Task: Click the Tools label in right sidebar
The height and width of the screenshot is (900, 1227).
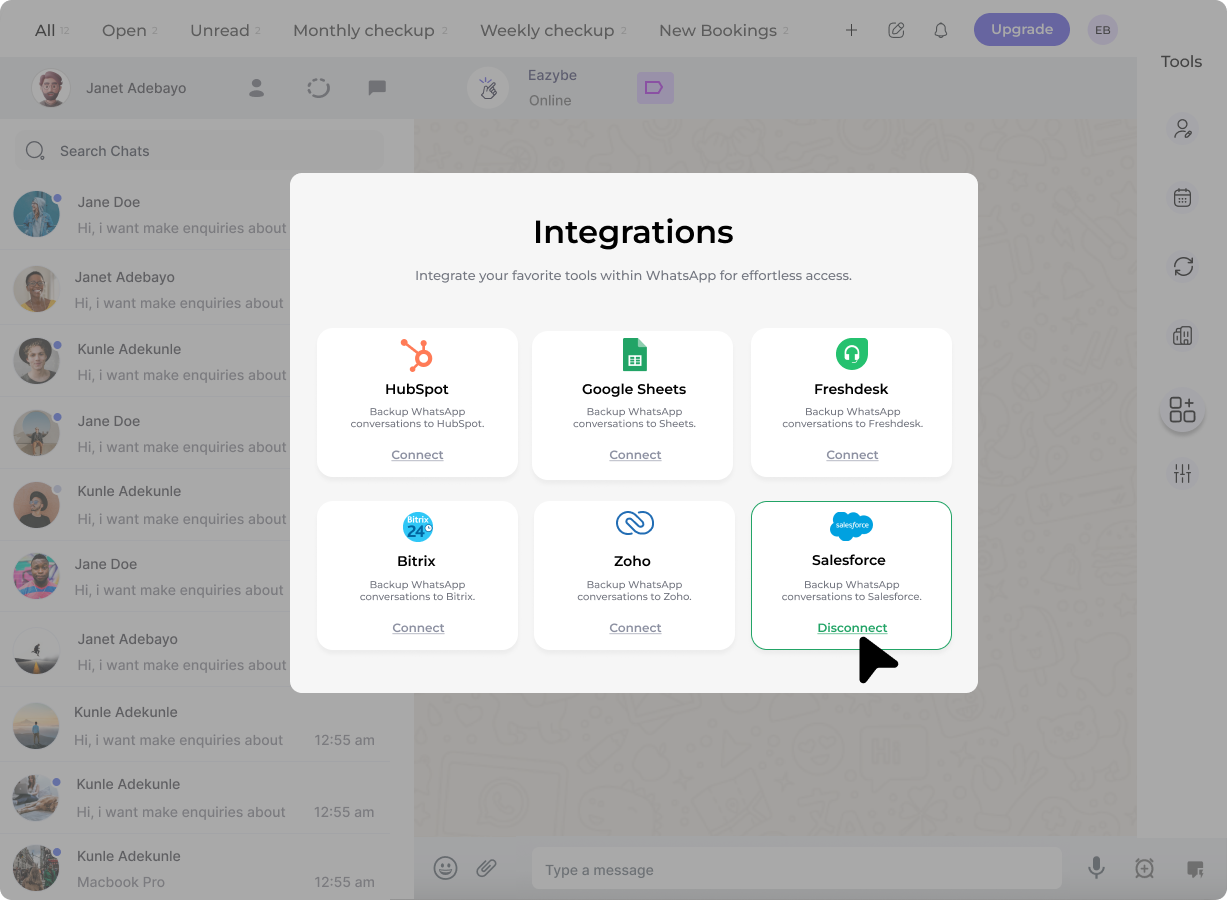Action: click(x=1181, y=62)
